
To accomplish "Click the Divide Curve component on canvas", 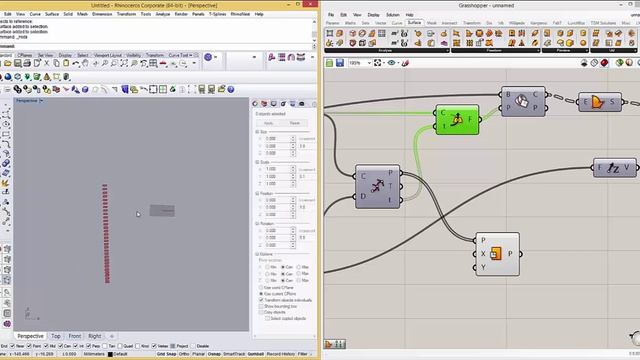I will pos(378,187).
